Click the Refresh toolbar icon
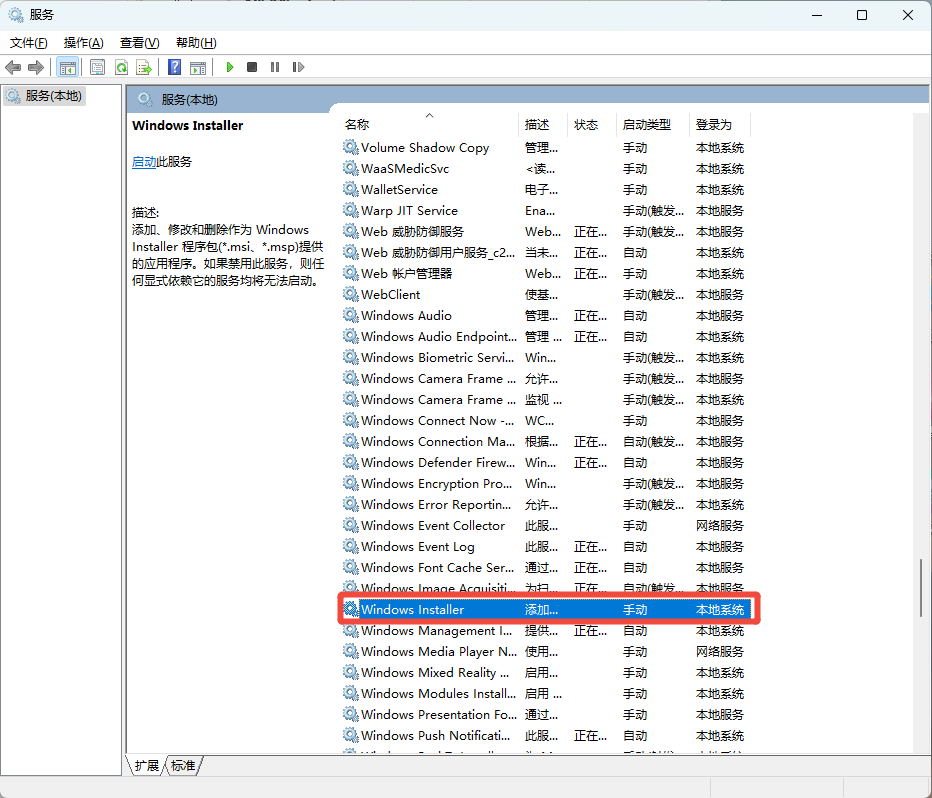 click(x=121, y=67)
